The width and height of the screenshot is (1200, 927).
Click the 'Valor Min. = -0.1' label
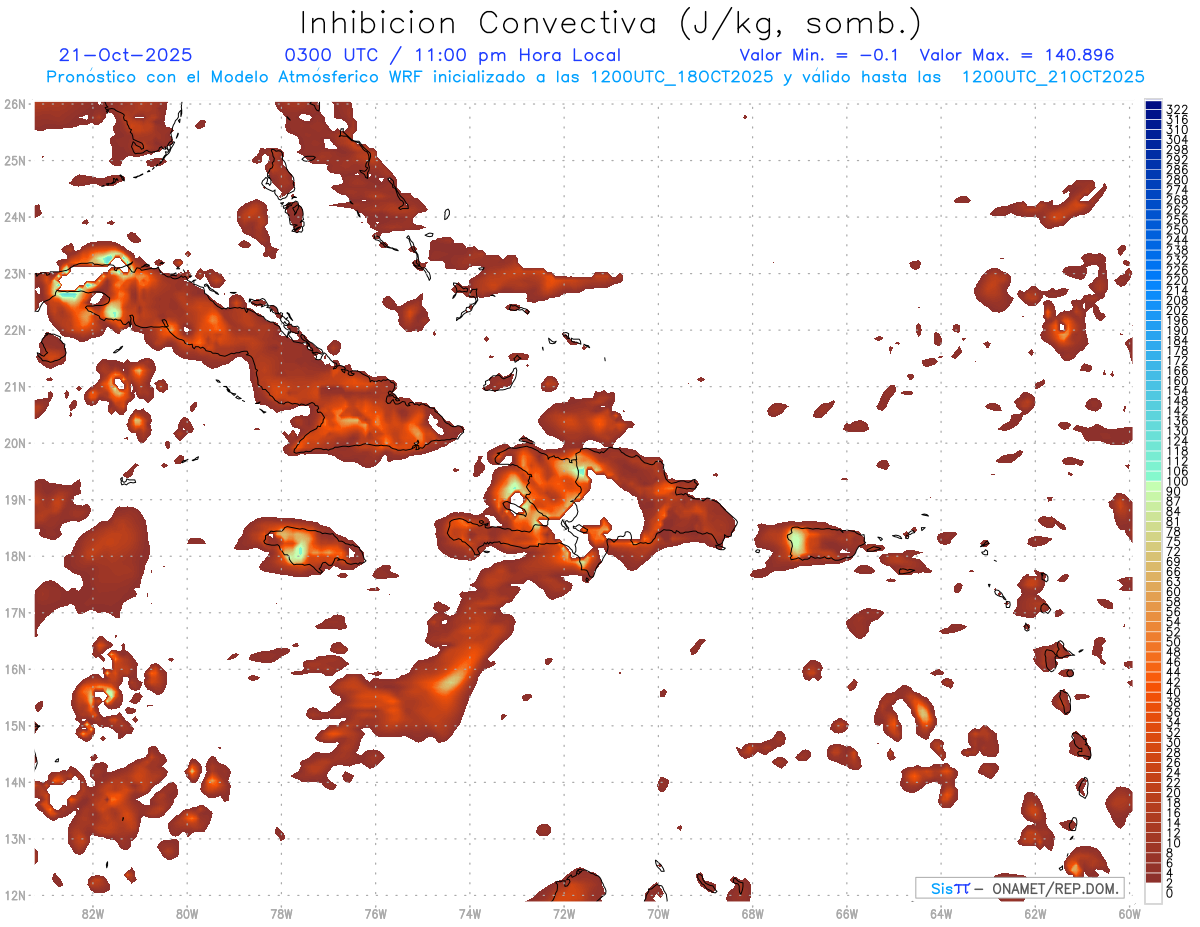821,55
